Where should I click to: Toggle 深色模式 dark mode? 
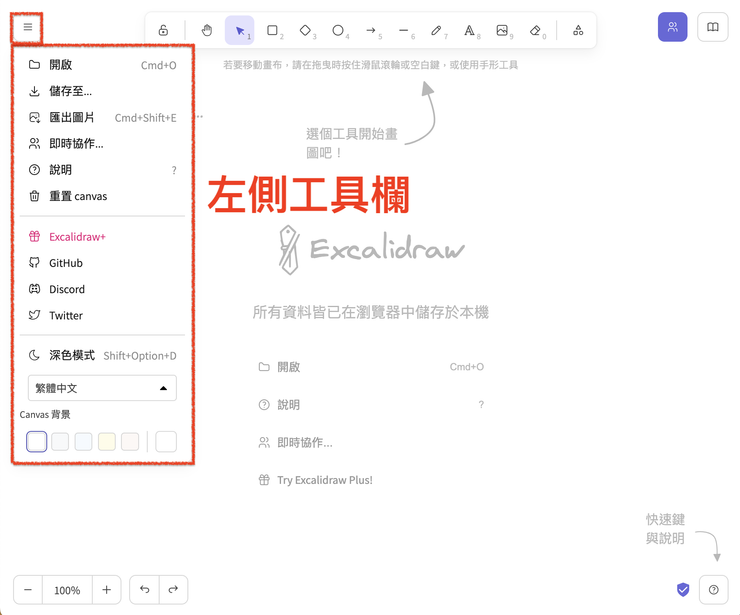[102, 355]
